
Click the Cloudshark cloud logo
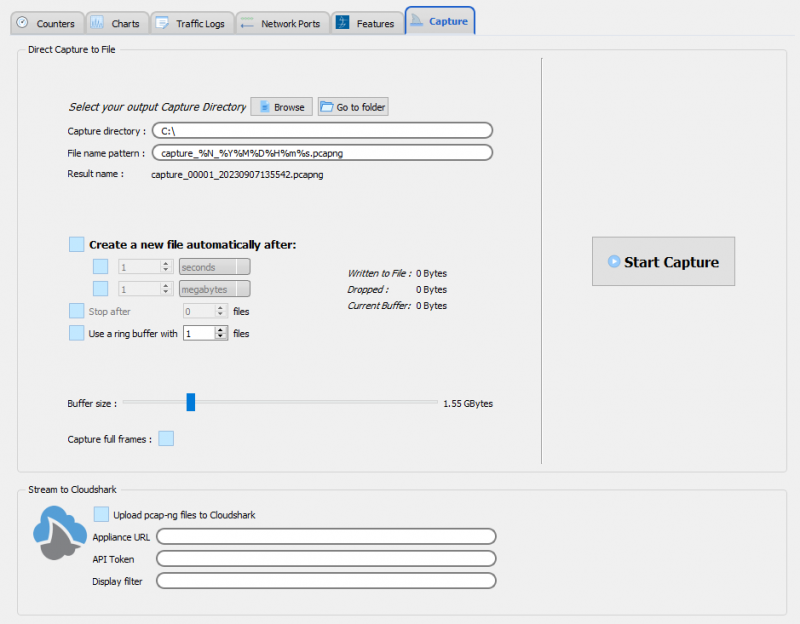tap(59, 533)
